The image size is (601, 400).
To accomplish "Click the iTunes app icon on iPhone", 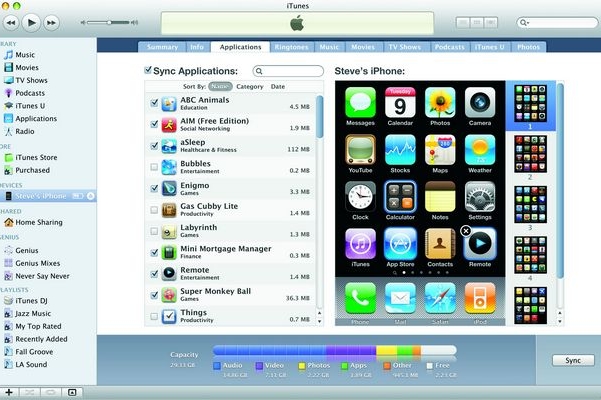I will coord(360,244).
